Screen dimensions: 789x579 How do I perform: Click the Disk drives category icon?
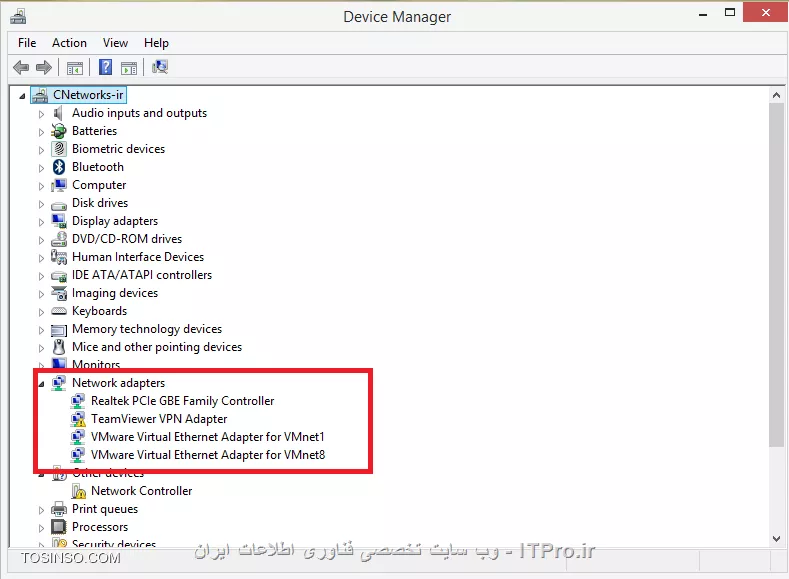coord(59,205)
